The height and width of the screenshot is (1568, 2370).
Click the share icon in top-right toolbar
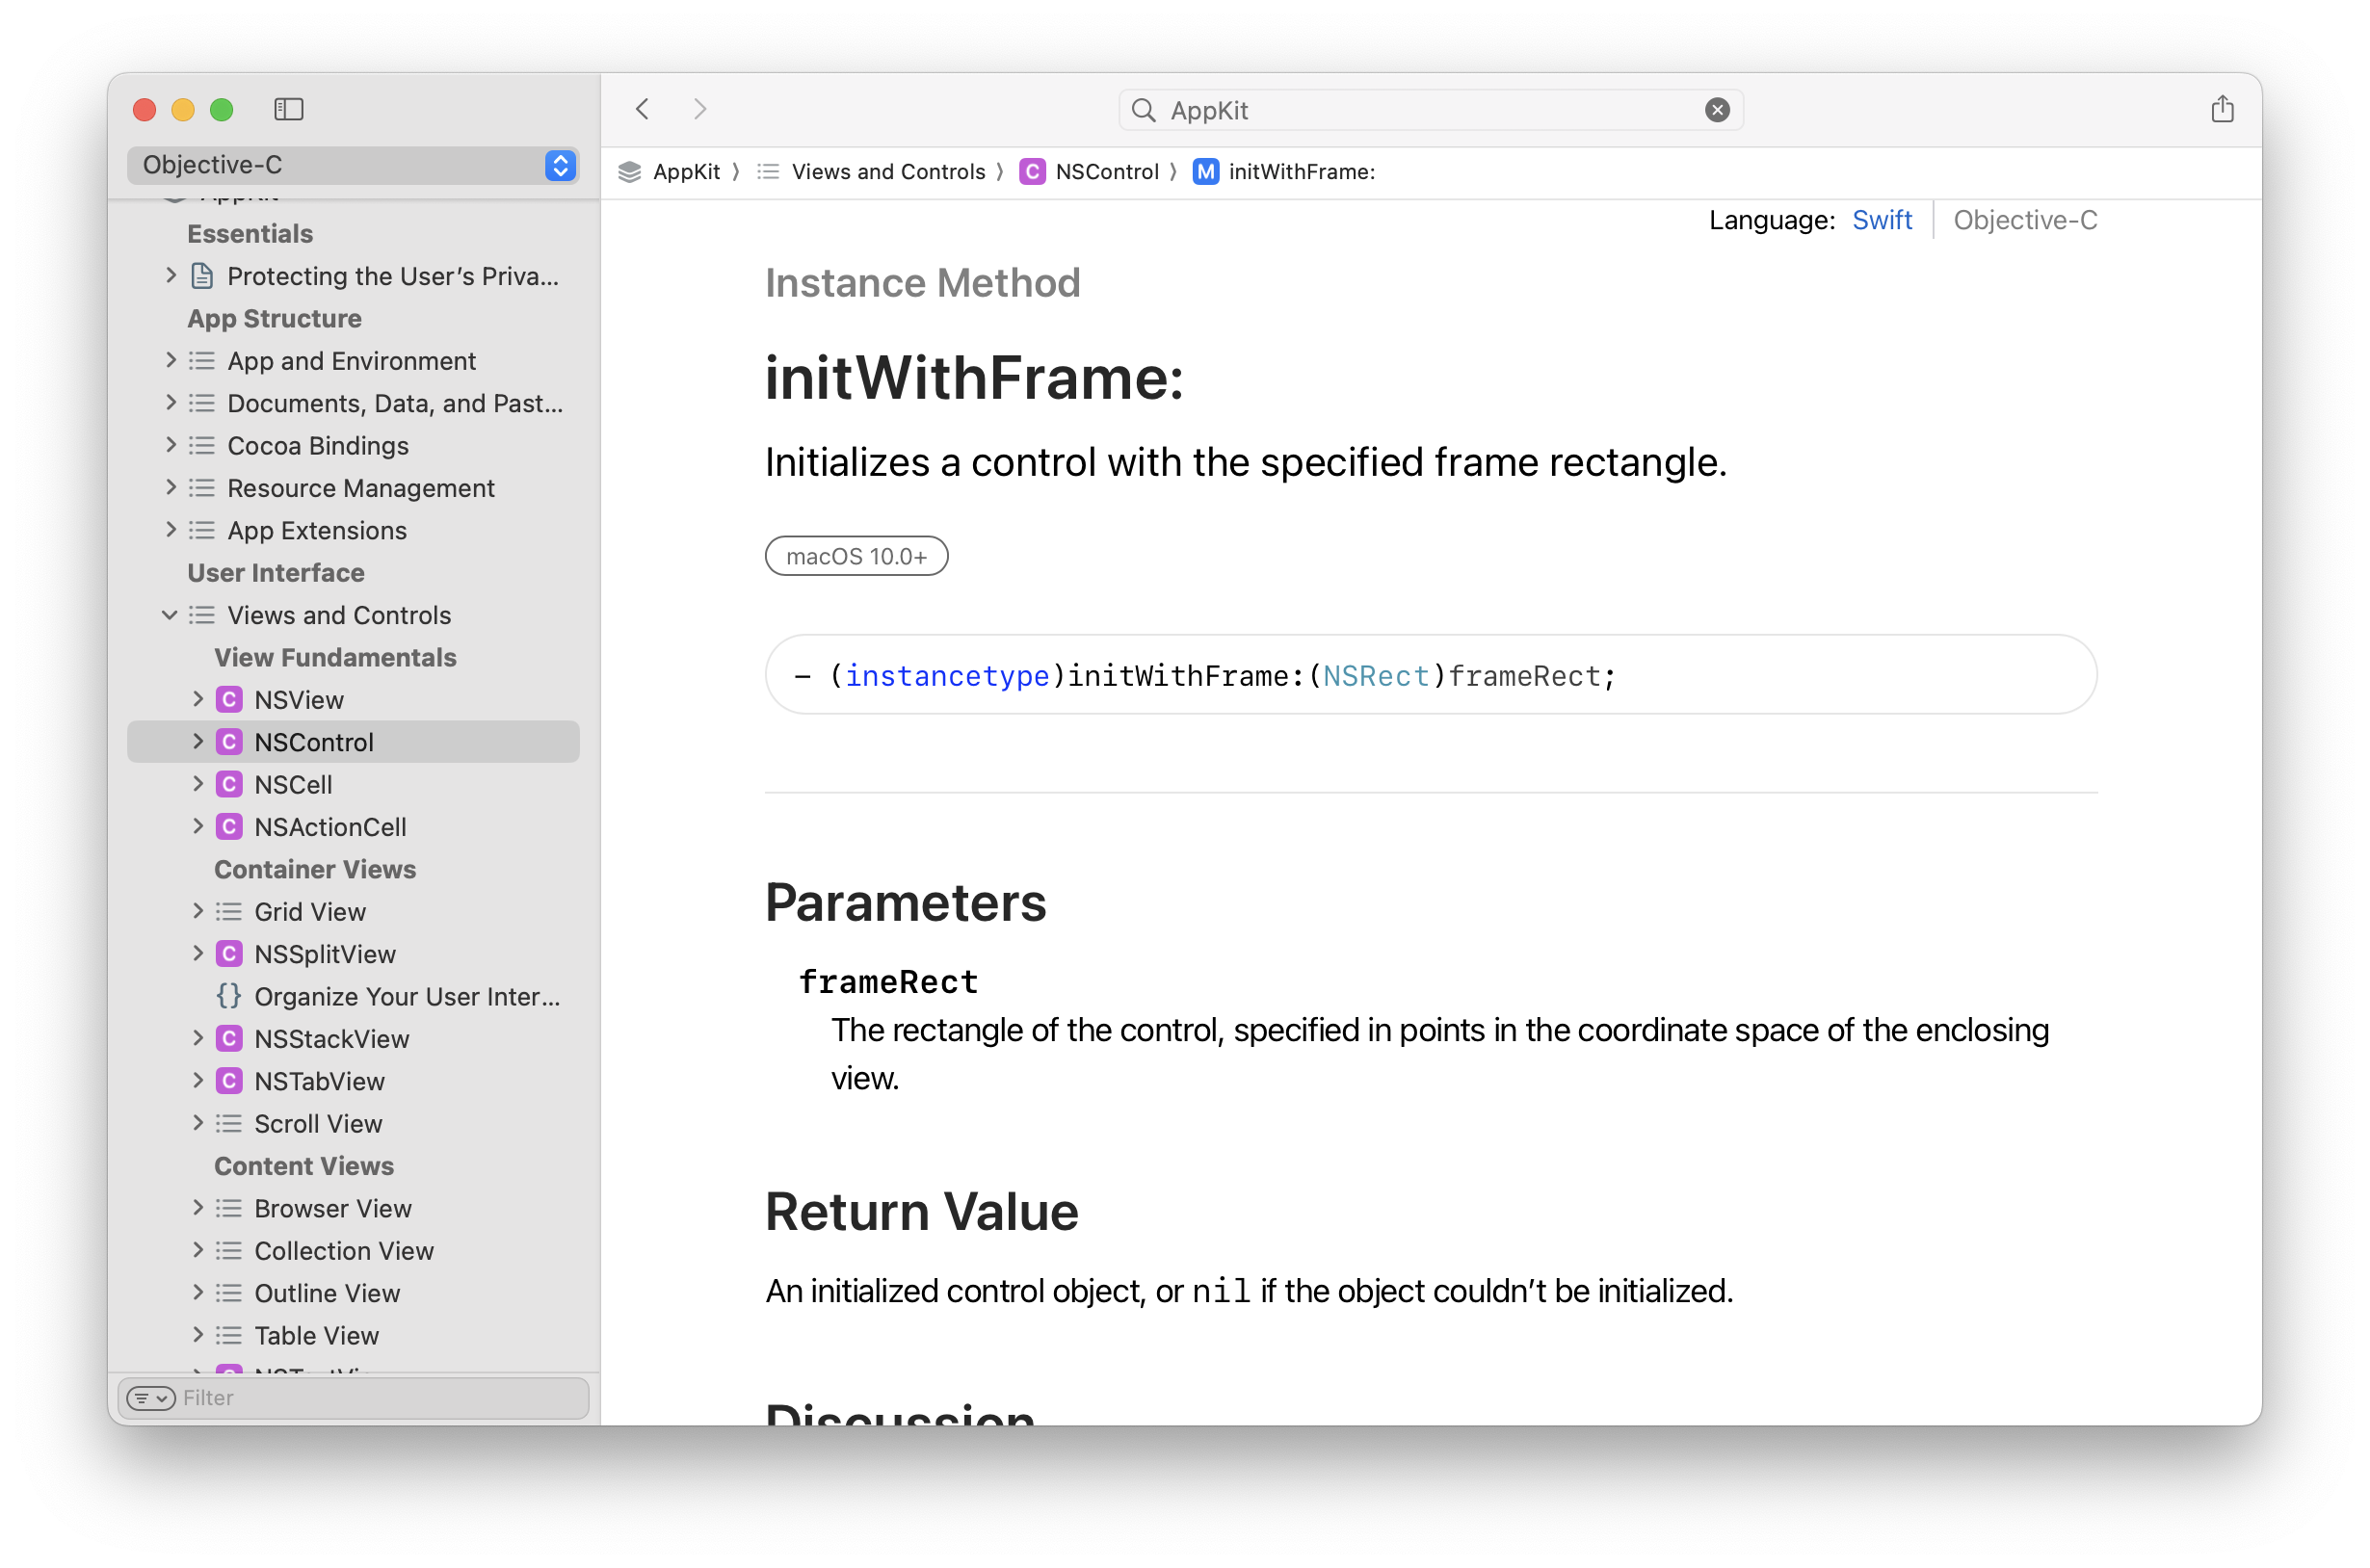(2222, 109)
